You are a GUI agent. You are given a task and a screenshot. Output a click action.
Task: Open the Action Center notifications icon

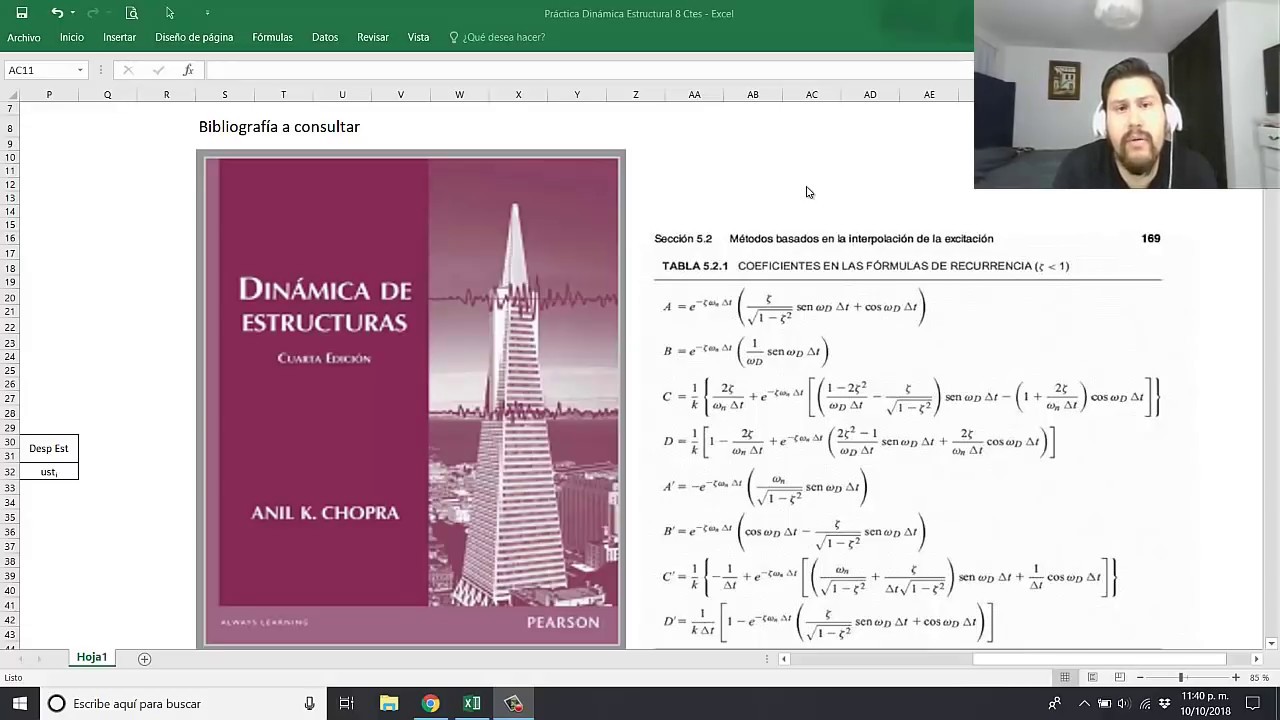click(x=1253, y=704)
